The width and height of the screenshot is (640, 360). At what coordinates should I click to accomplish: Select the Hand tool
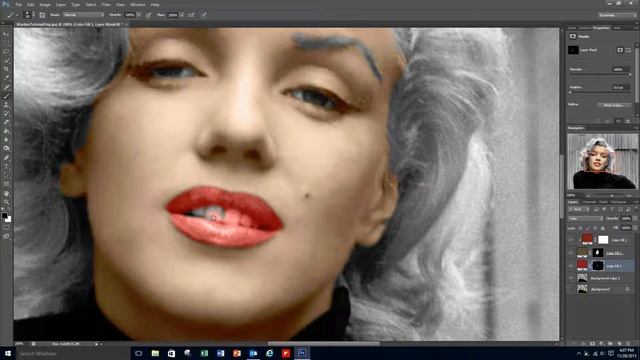(x=6, y=193)
